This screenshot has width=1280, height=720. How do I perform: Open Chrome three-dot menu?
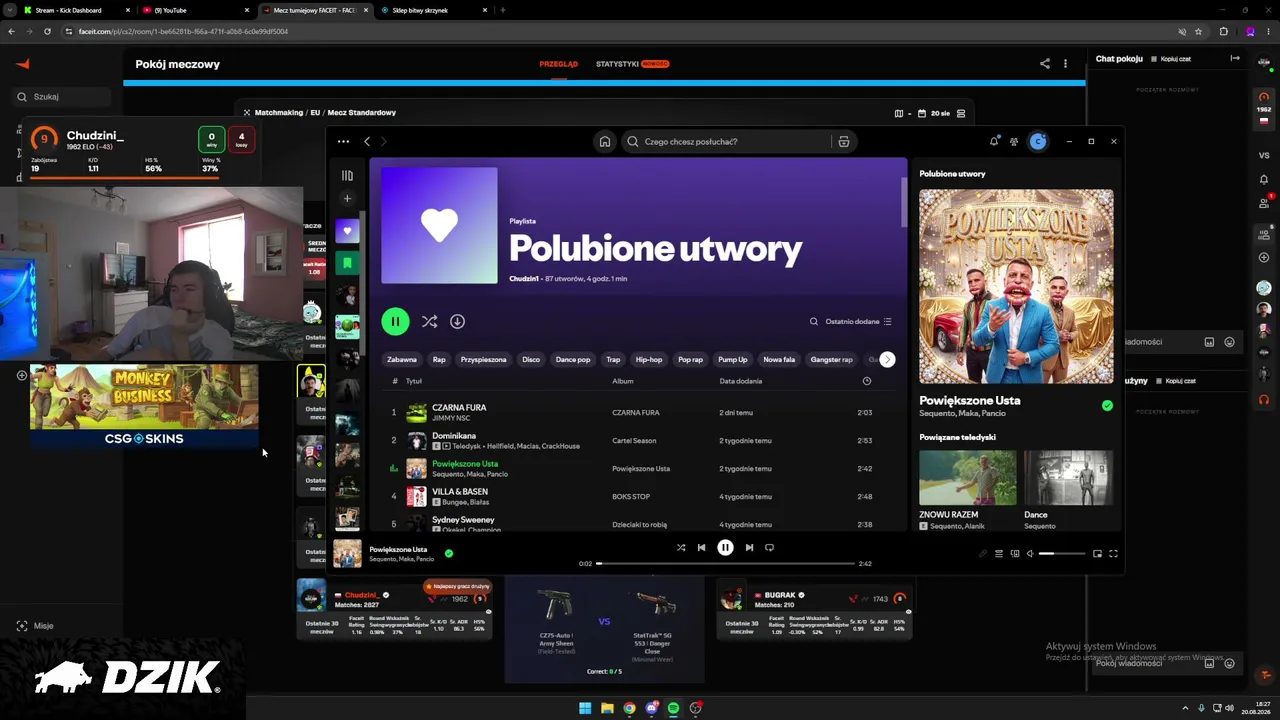(1268, 31)
